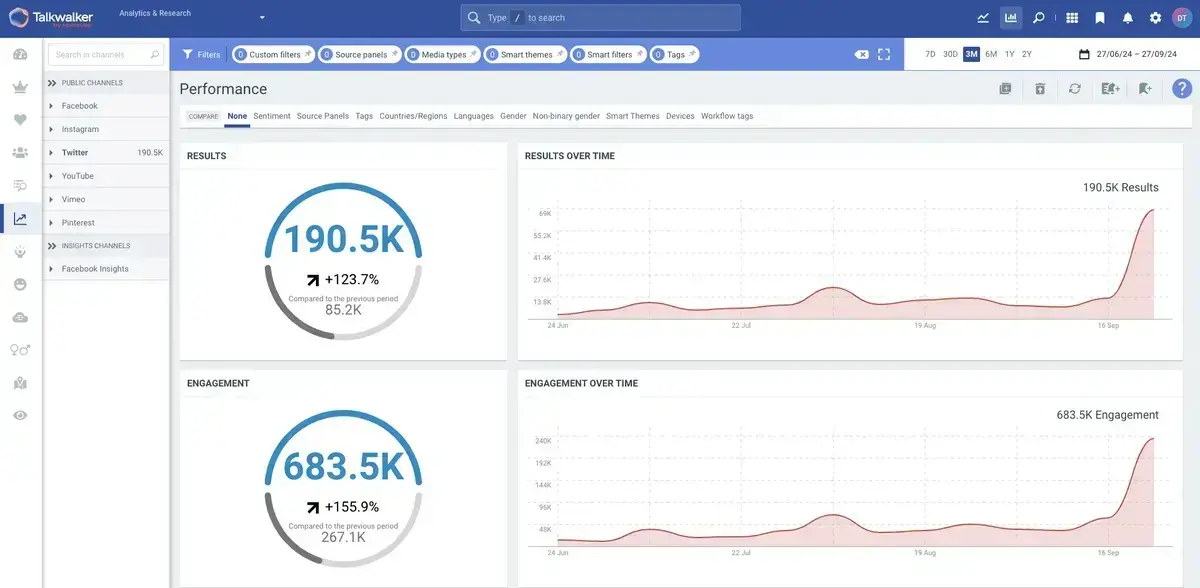1200x588 pixels.
Task: Click the fullscreen expand icon in filter bar
Action: 884,55
